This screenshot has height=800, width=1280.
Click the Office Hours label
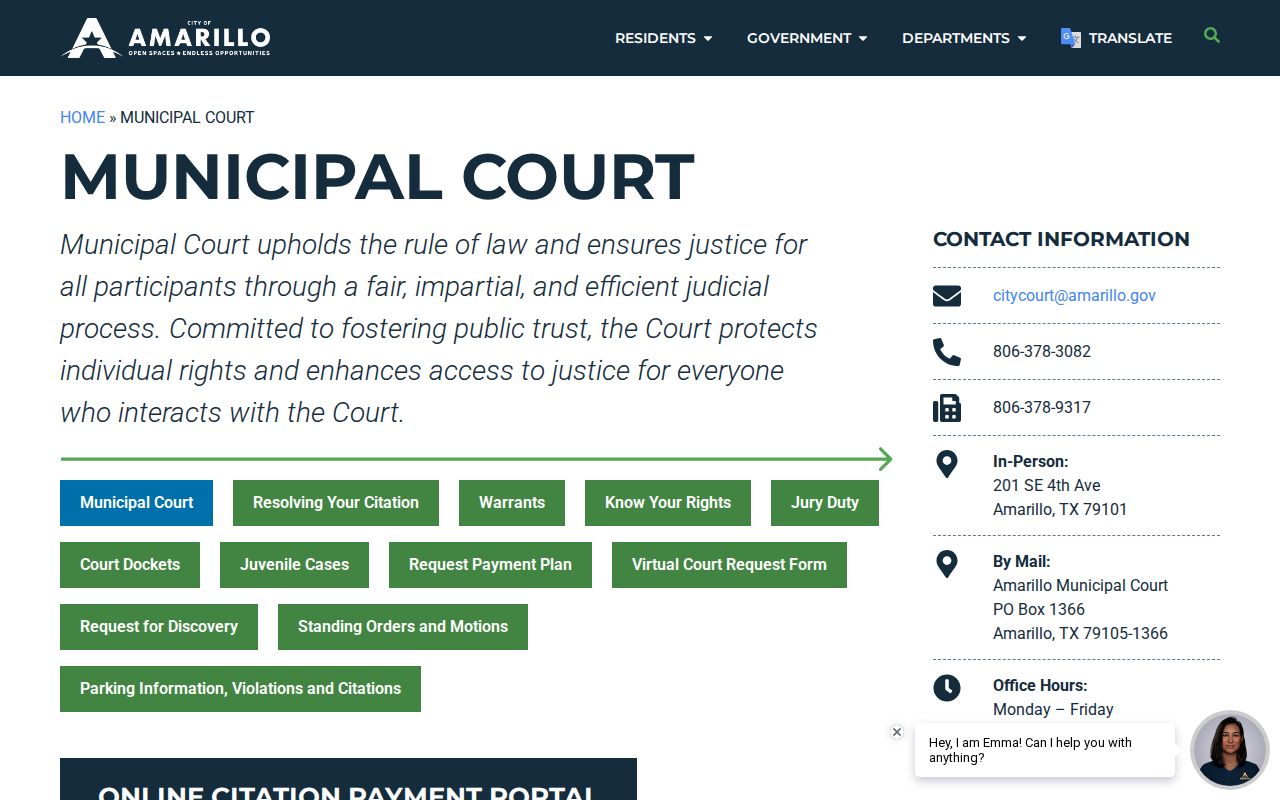pyautogui.click(x=1040, y=685)
